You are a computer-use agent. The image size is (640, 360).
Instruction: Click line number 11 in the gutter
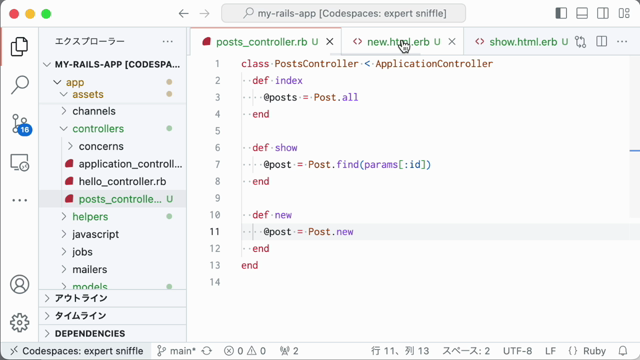tap(215, 232)
